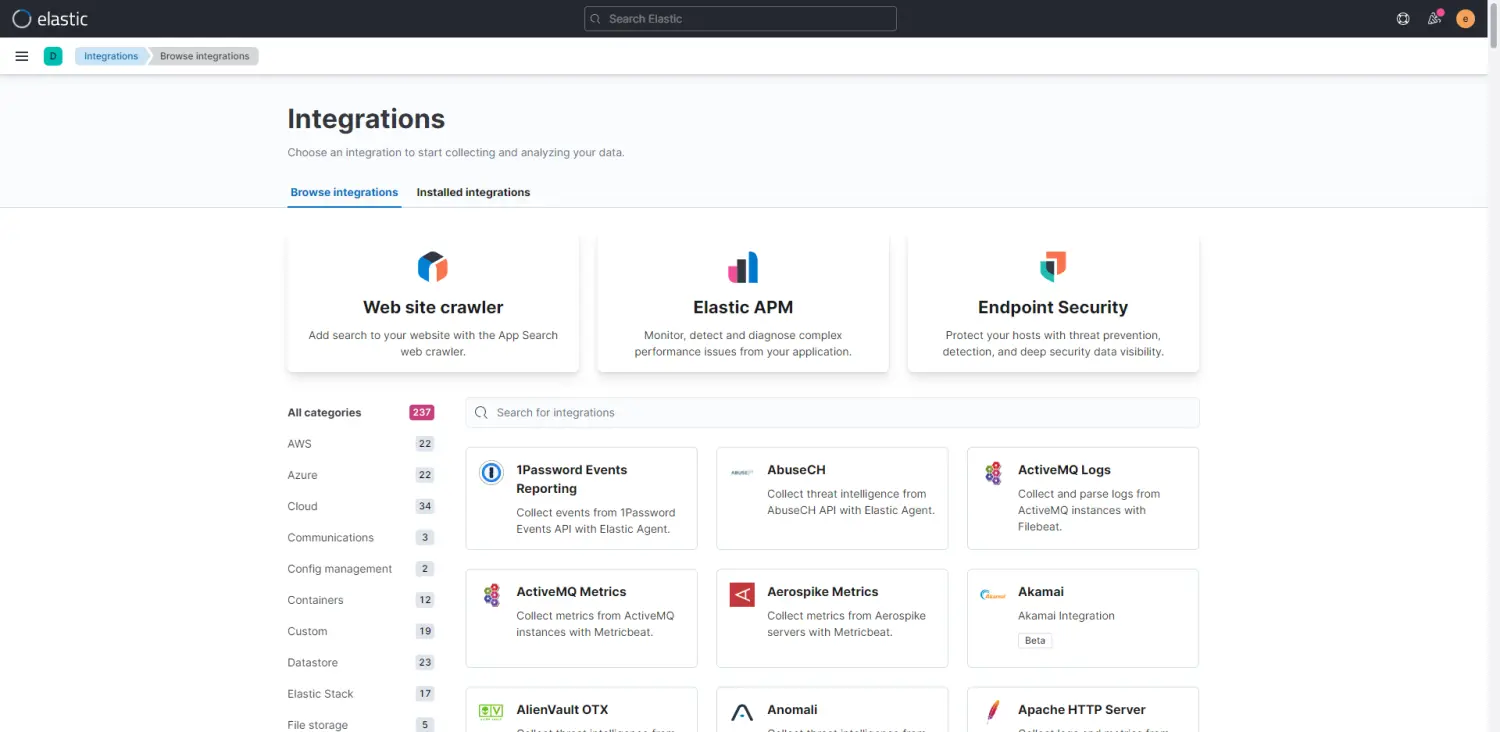Open the Endpoint Security title

tap(1053, 308)
